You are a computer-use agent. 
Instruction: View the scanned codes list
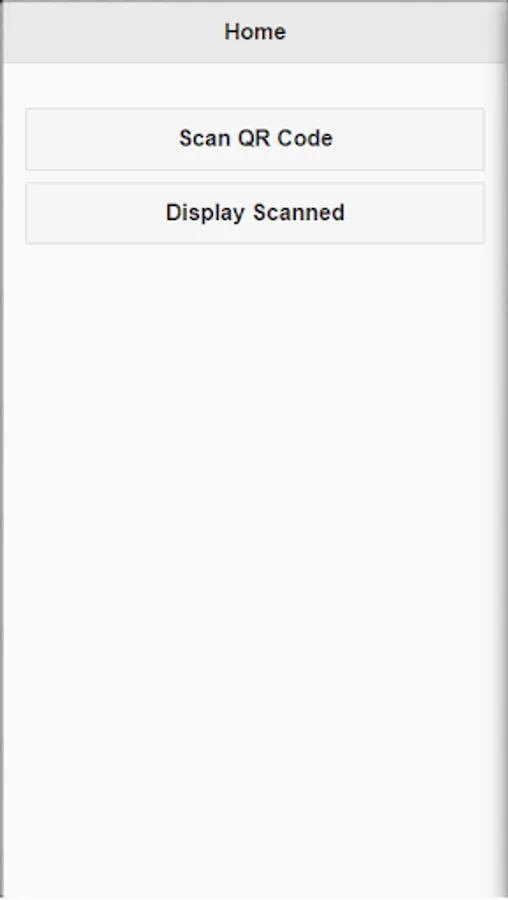point(255,213)
